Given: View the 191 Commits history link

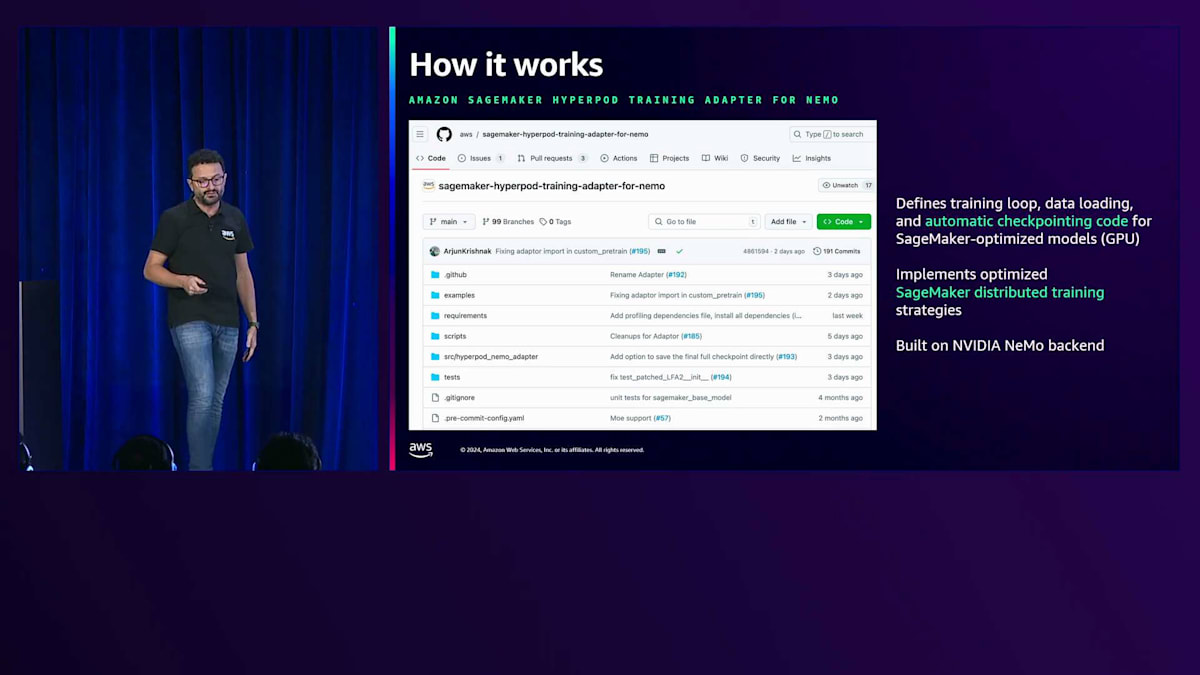Looking at the screenshot, I should [x=837, y=251].
